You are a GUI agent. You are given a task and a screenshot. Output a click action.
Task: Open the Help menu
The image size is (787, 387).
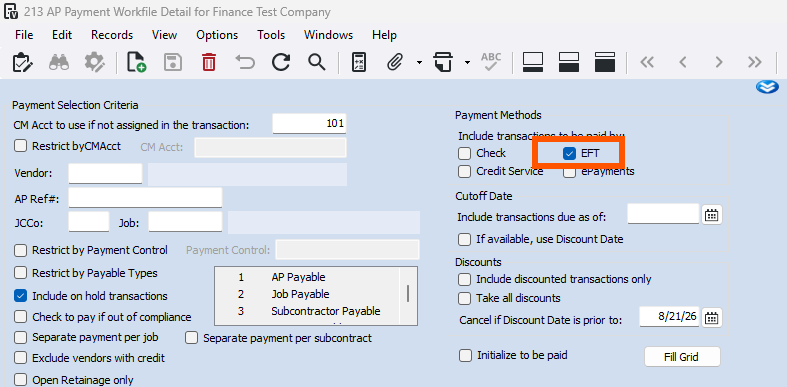coord(384,35)
